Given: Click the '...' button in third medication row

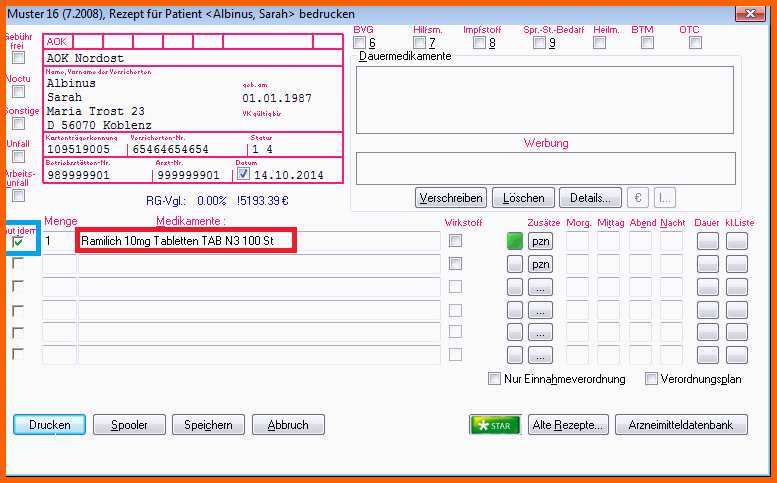Looking at the screenshot, I should tap(540, 287).
